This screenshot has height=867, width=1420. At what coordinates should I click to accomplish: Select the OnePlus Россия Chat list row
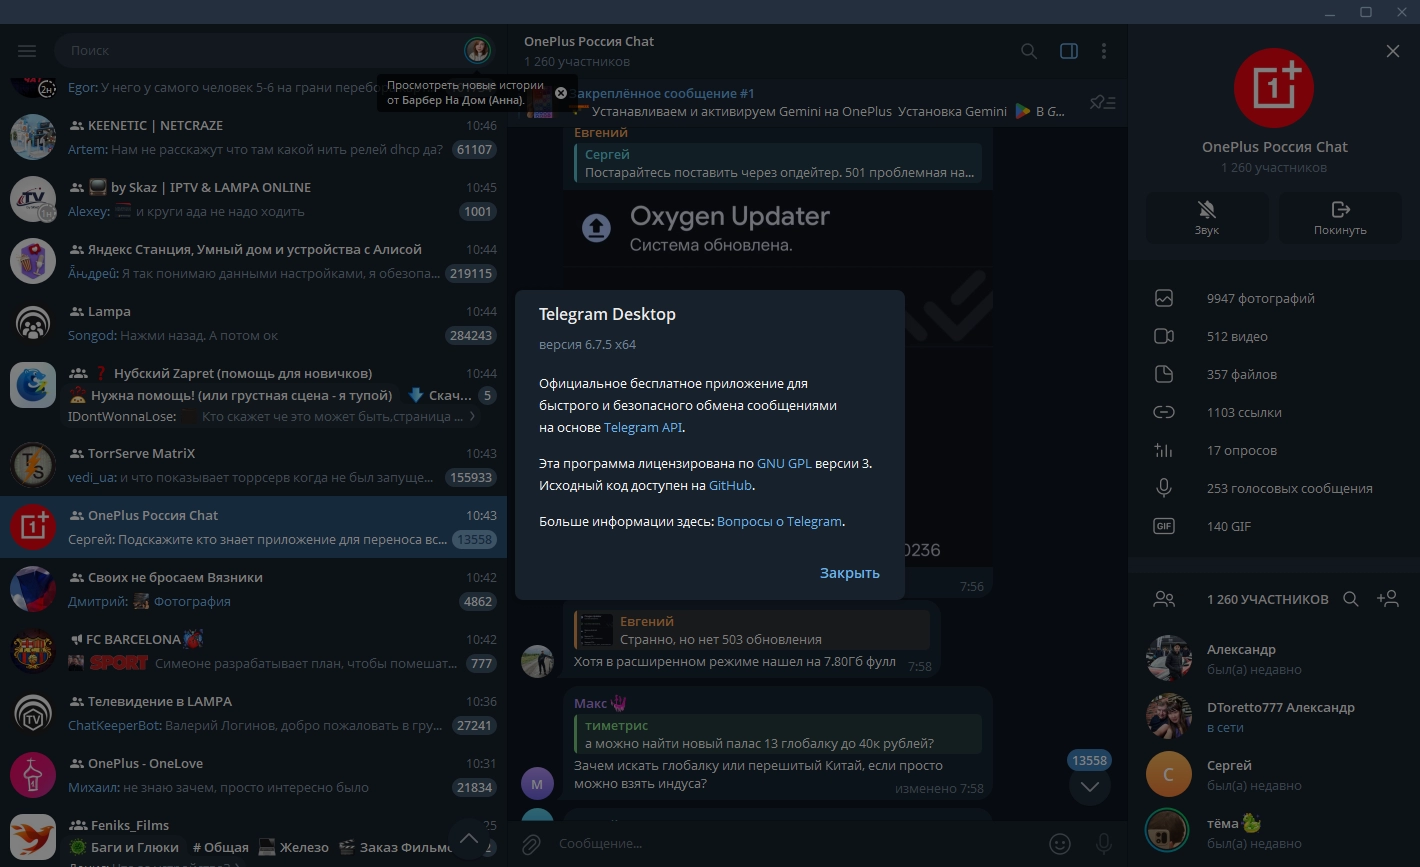point(253,527)
